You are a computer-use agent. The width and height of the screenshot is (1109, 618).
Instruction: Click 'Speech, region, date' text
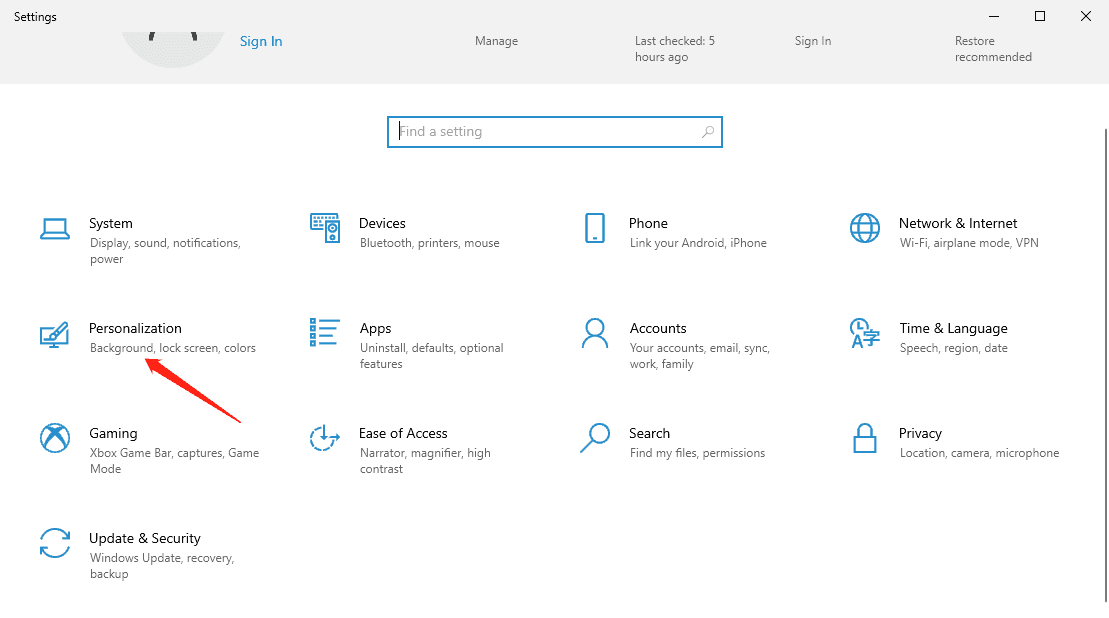(x=953, y=348)
